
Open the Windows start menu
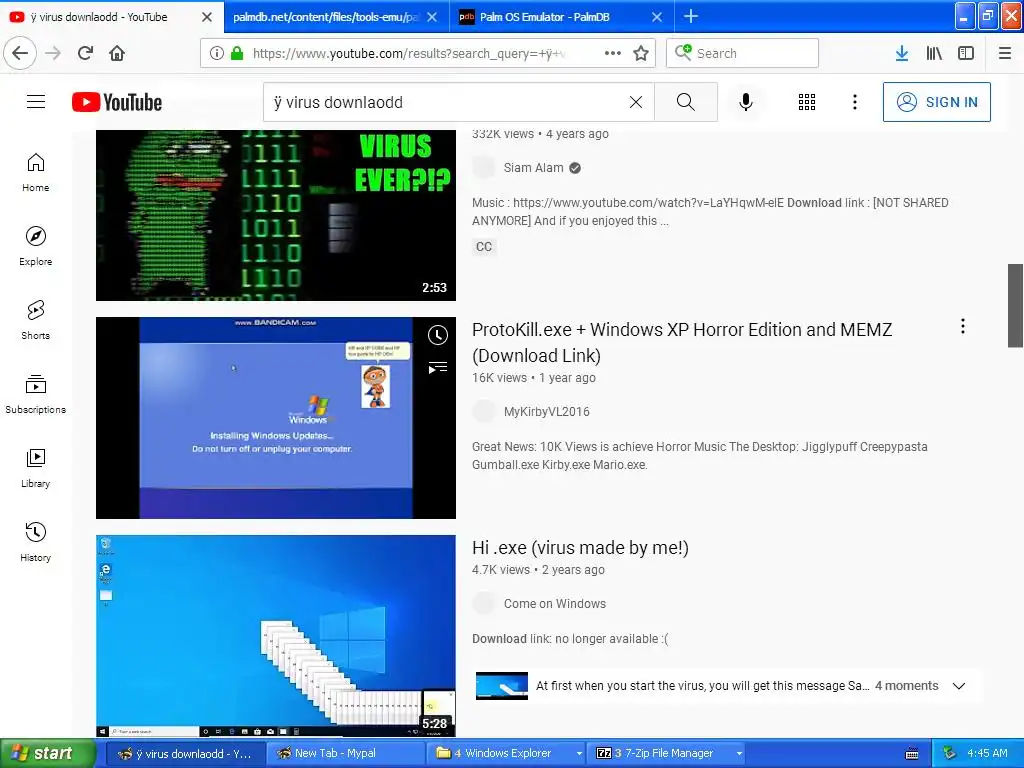(x=48, y=753)
